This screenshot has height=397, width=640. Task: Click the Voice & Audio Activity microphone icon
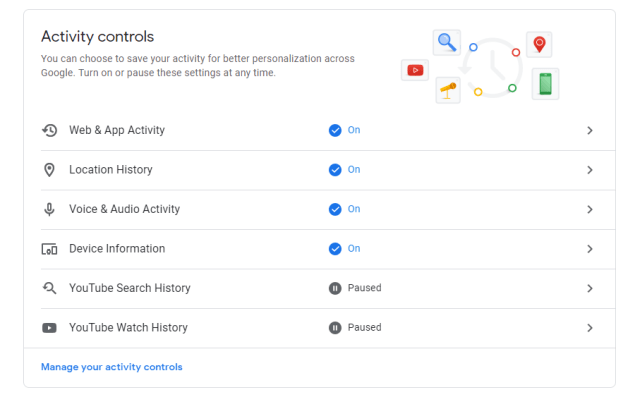click(49, 209)
